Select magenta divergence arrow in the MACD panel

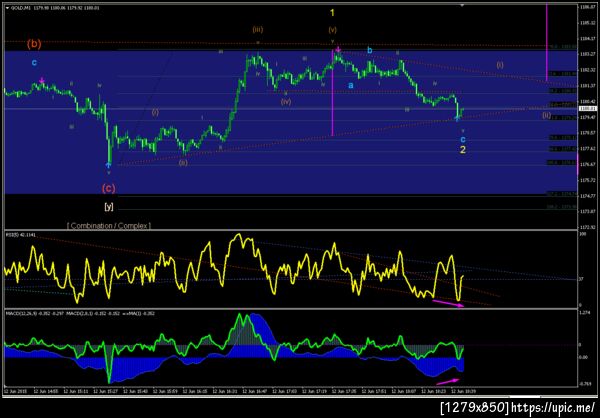(448, 381)
